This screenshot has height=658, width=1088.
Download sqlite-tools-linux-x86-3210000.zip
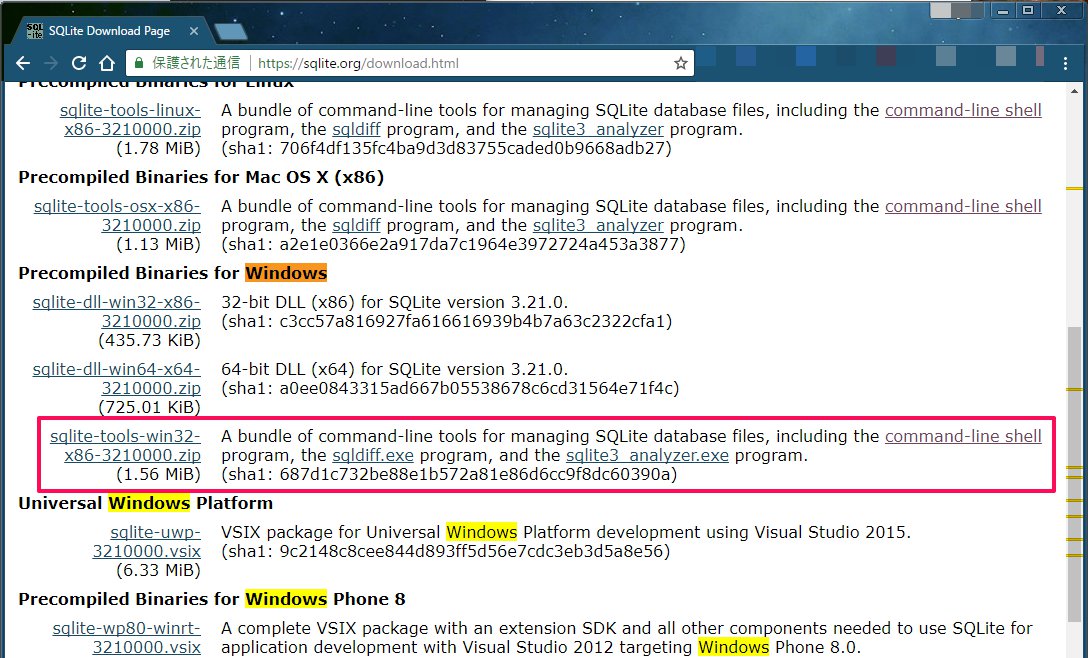[131, 120]
